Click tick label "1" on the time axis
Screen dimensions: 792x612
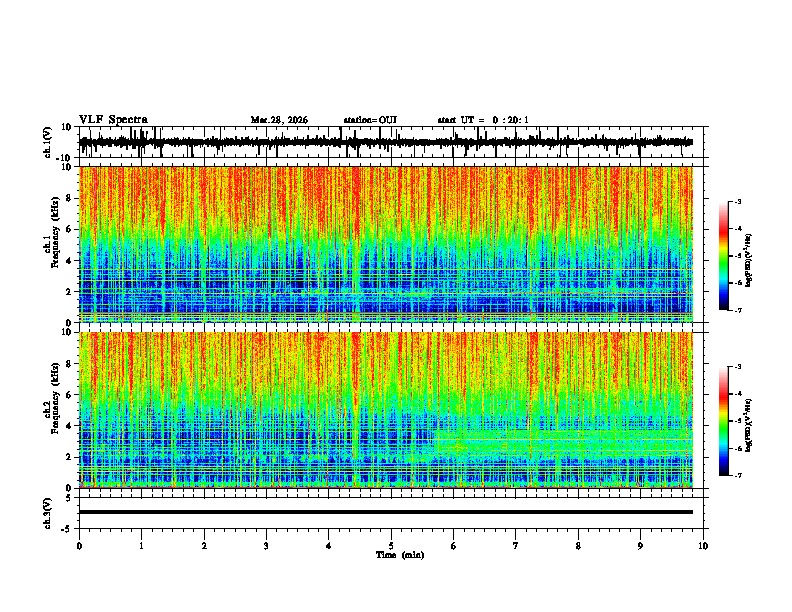141,546
